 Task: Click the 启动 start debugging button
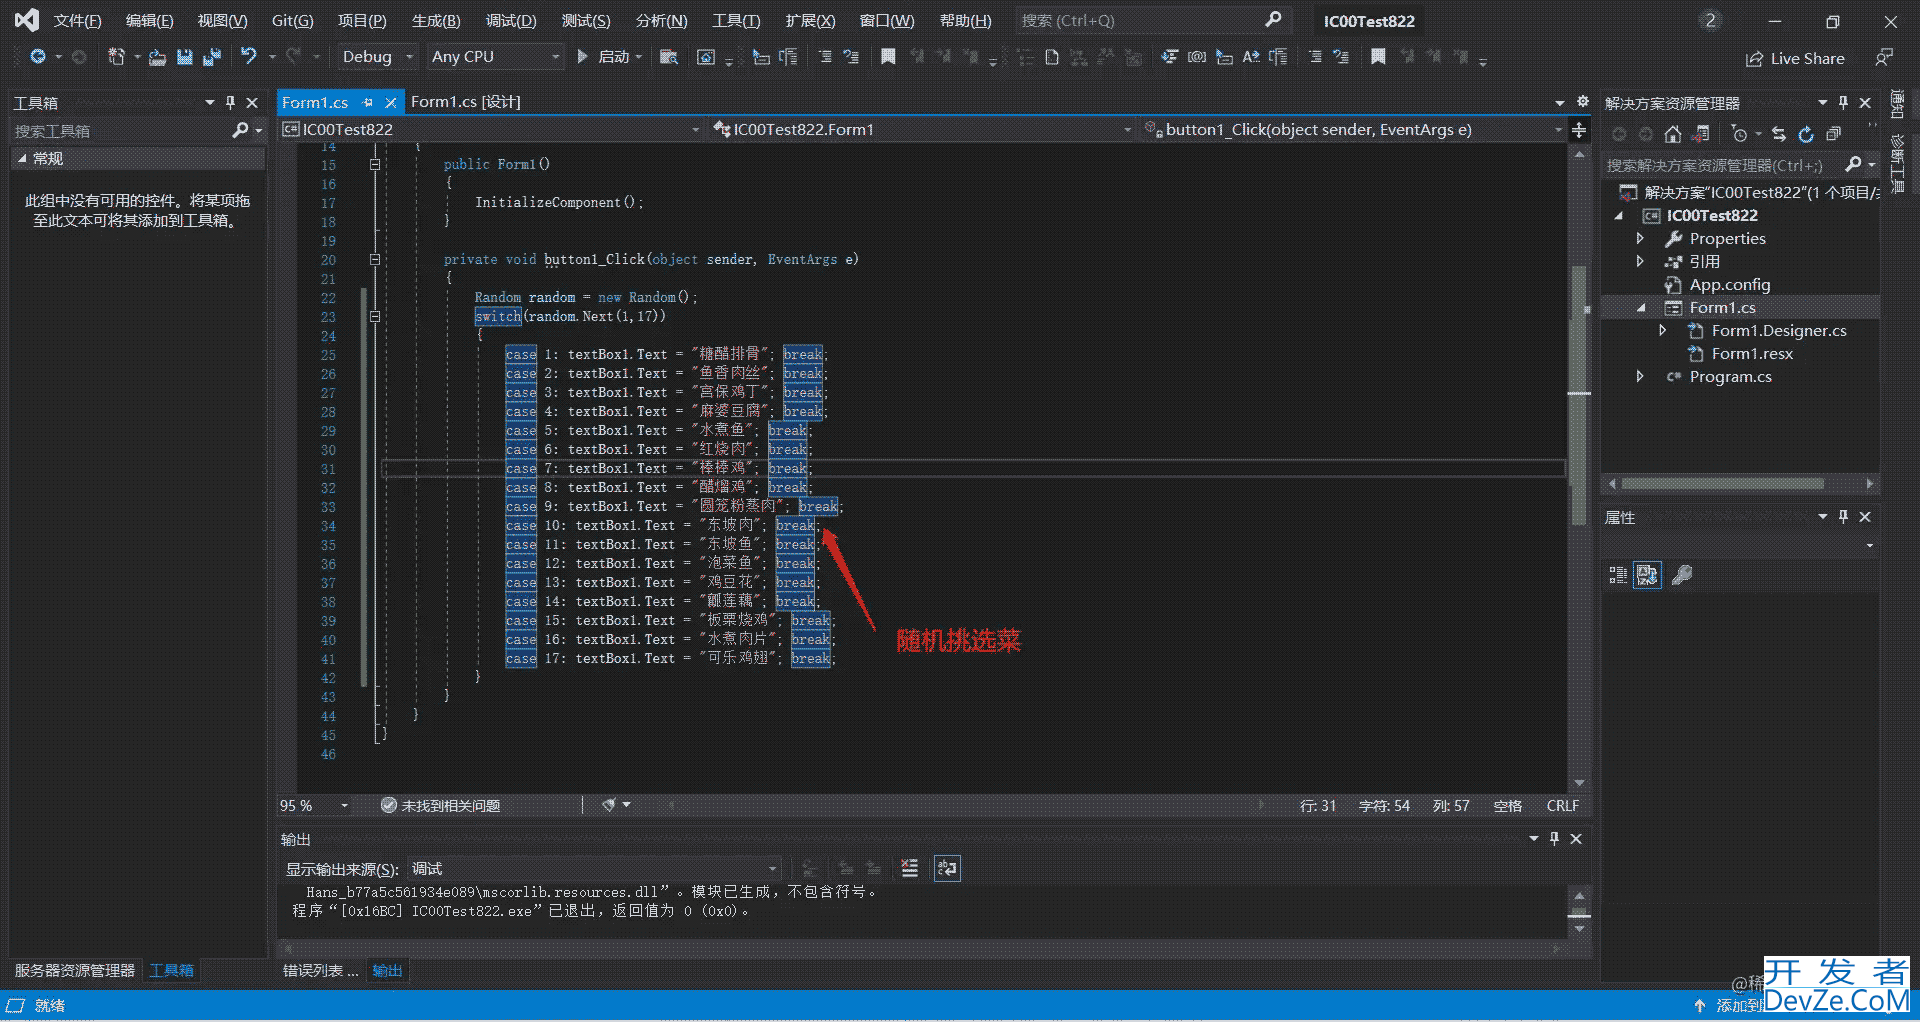(609, 57)
